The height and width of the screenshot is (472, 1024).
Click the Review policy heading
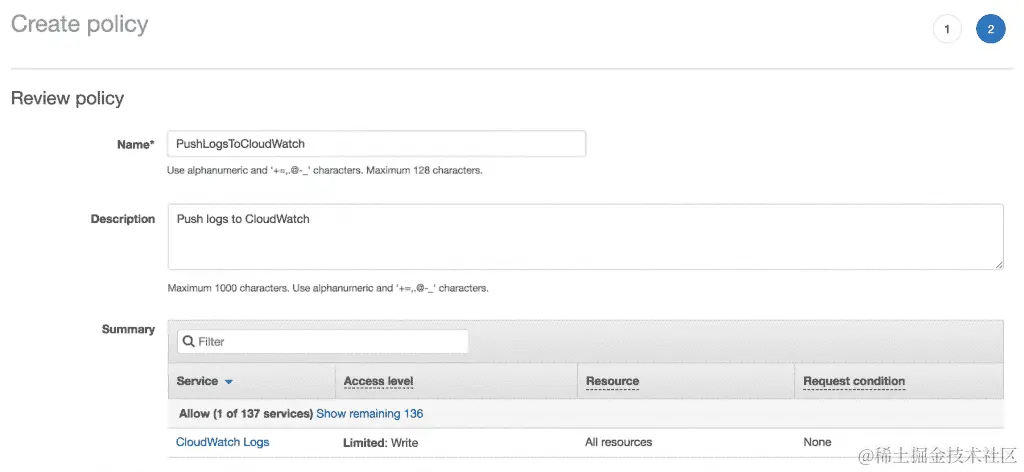coord(67,98)
